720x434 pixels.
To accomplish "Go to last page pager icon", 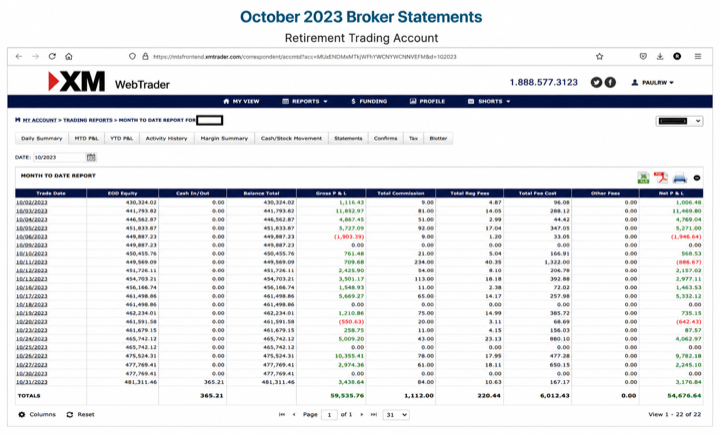I will (374, 415).
